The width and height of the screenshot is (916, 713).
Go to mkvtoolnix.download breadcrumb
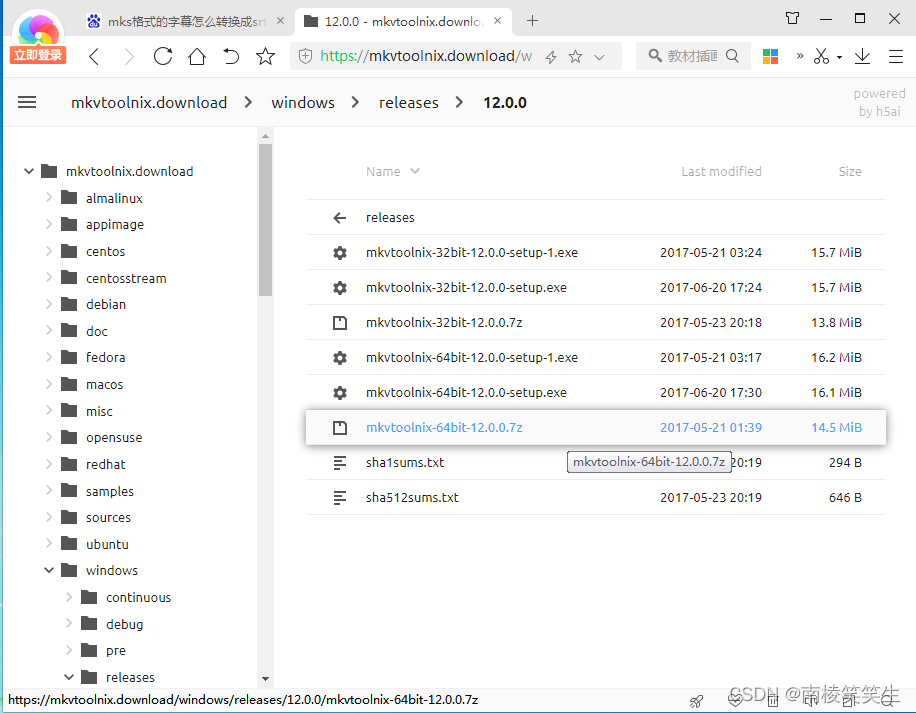149,103
